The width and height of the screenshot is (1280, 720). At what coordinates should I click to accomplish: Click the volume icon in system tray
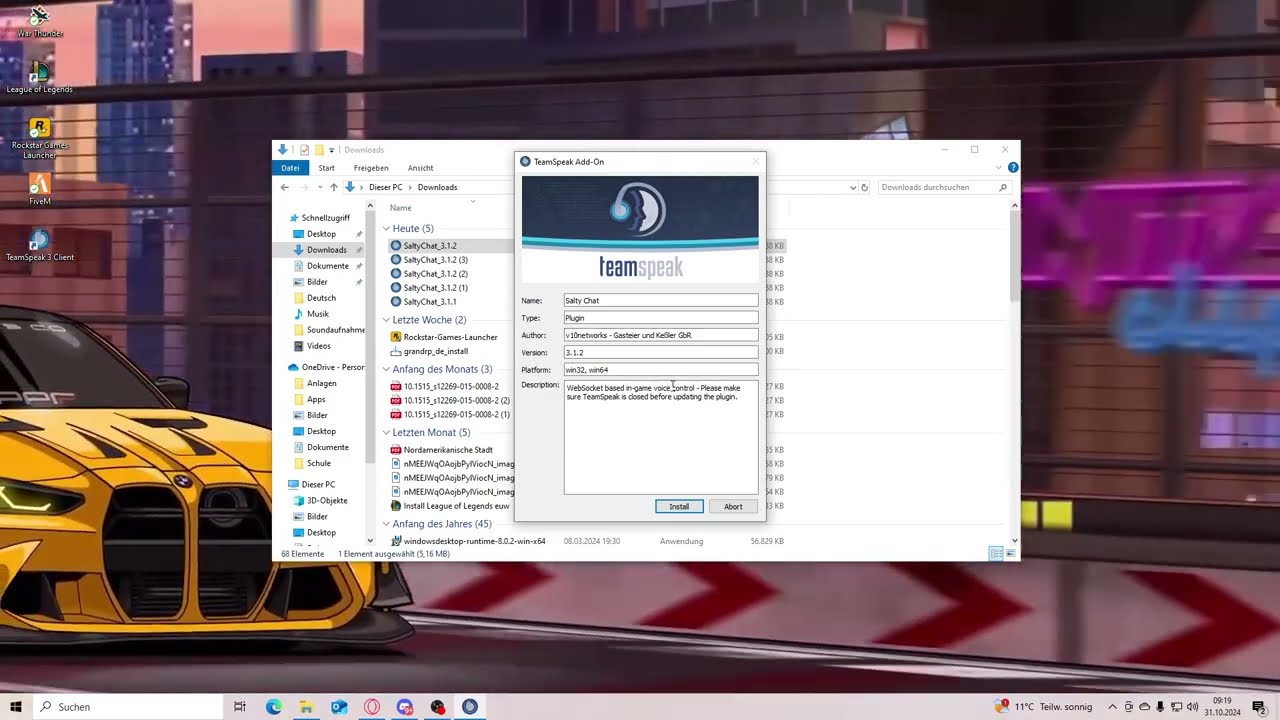click(1192, 707)
